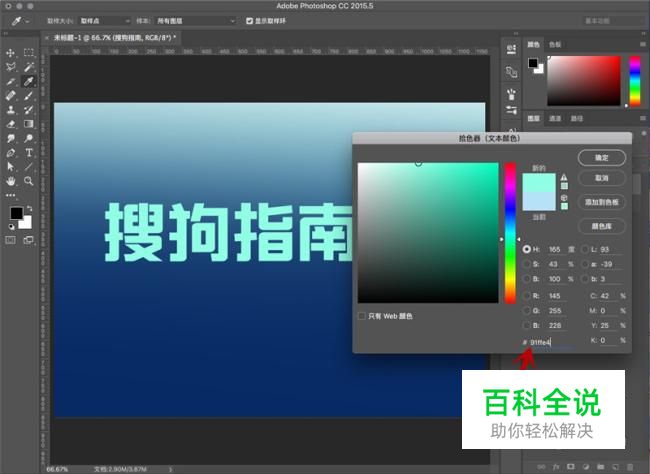The image size is (650, 474).
Task: Swap foreground and background colors arrow
Action: (x=29, y=208)
